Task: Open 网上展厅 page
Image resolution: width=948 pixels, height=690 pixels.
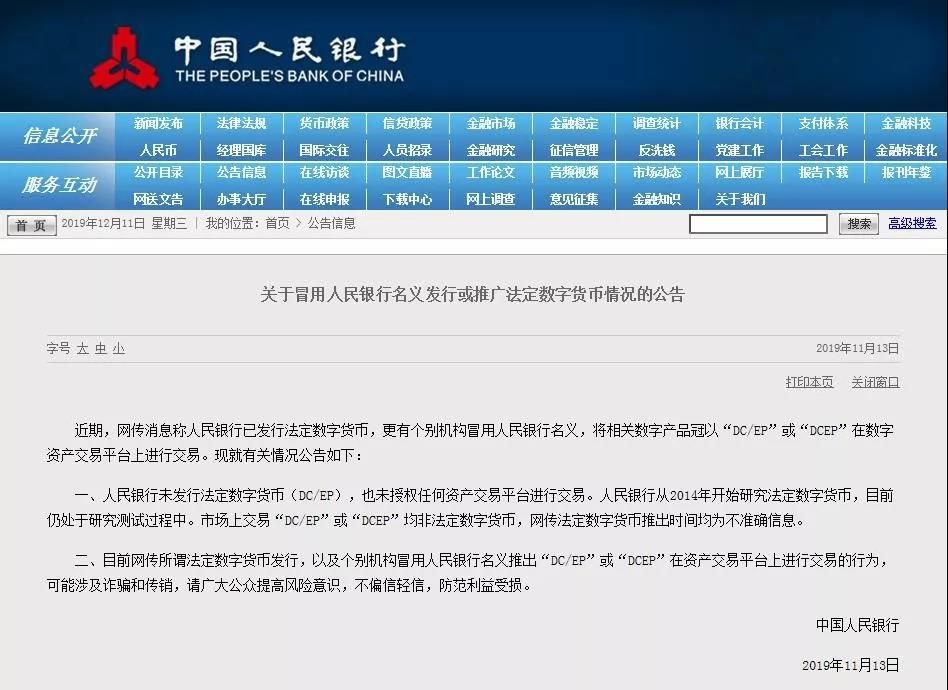Action: (740, 172)
